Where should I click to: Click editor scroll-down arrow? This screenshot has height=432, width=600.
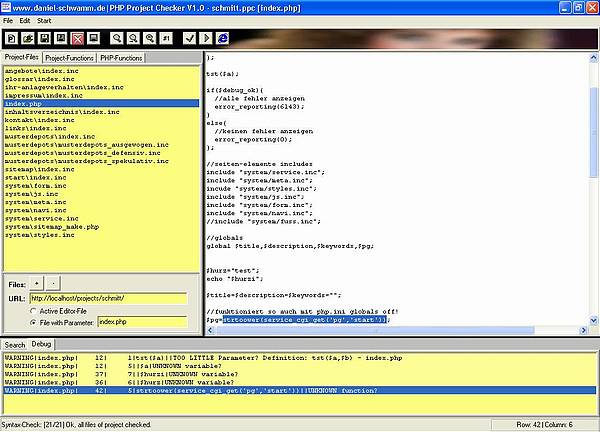pyautogui.click(x=593, y=321)
